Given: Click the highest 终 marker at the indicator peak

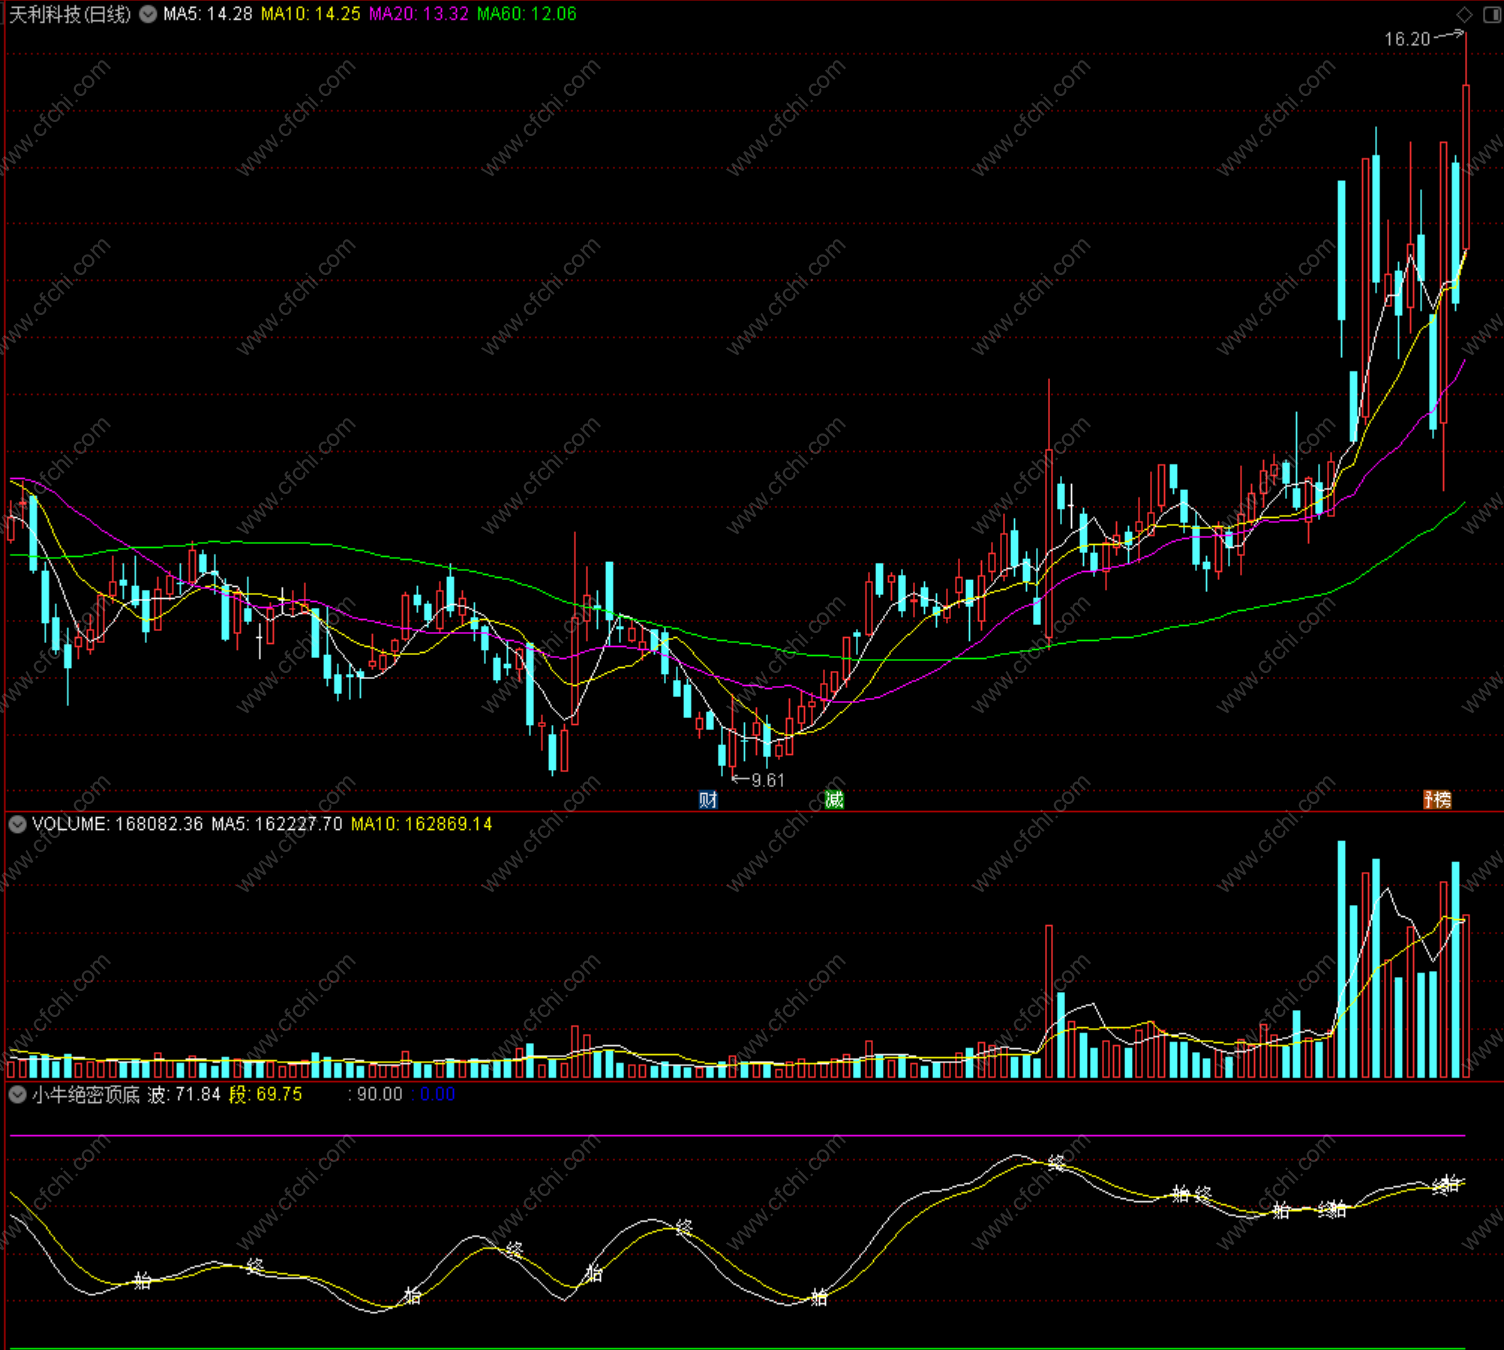Looking at the screenshot, I should click(x=1056, y=1162).
